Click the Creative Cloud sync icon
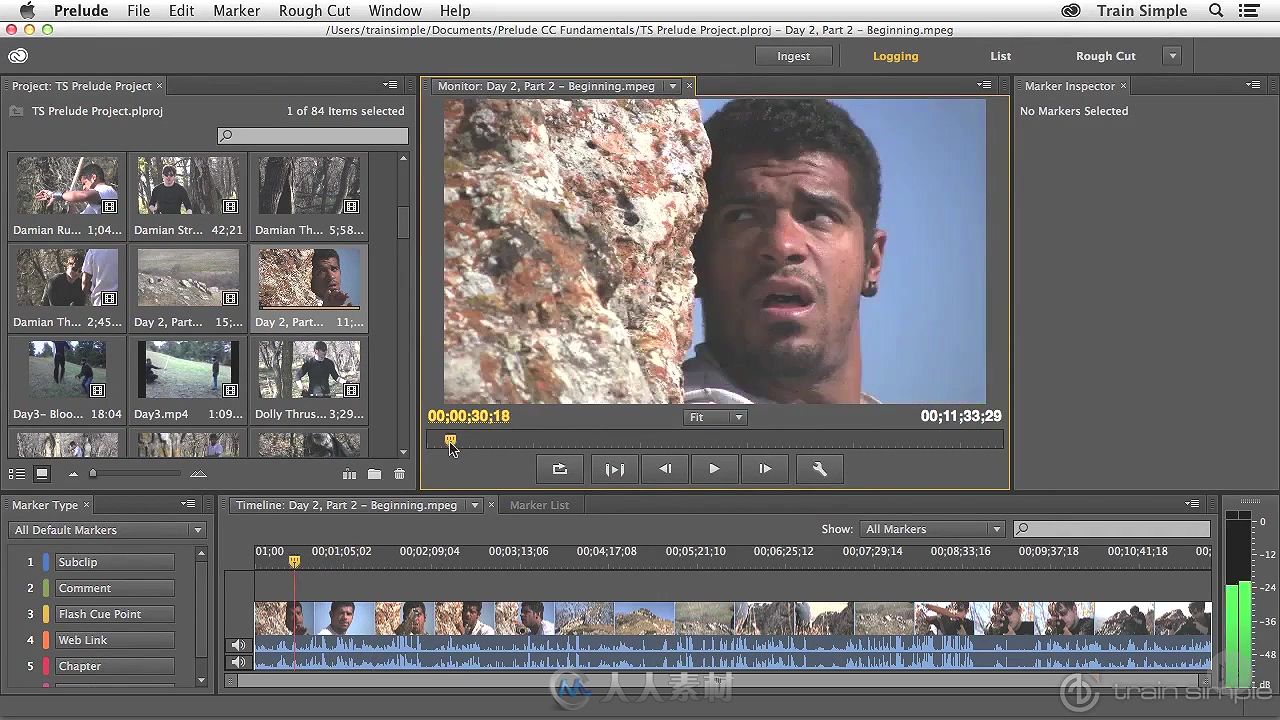 click(17, 56)
